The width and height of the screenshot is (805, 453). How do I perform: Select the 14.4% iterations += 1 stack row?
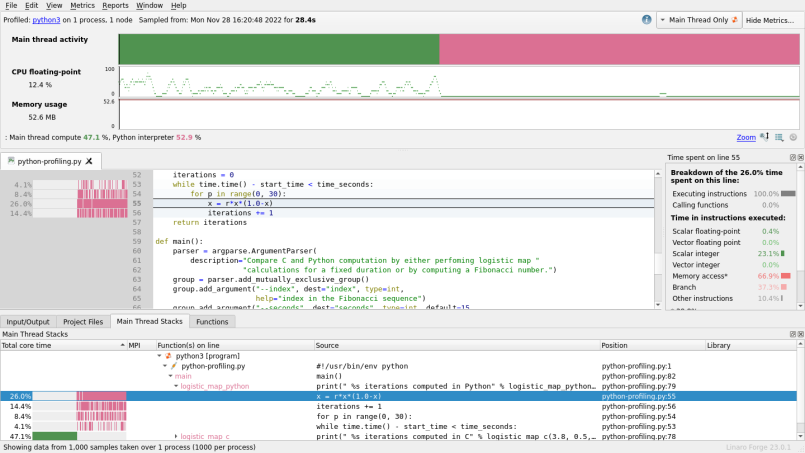tap(398, 406)
